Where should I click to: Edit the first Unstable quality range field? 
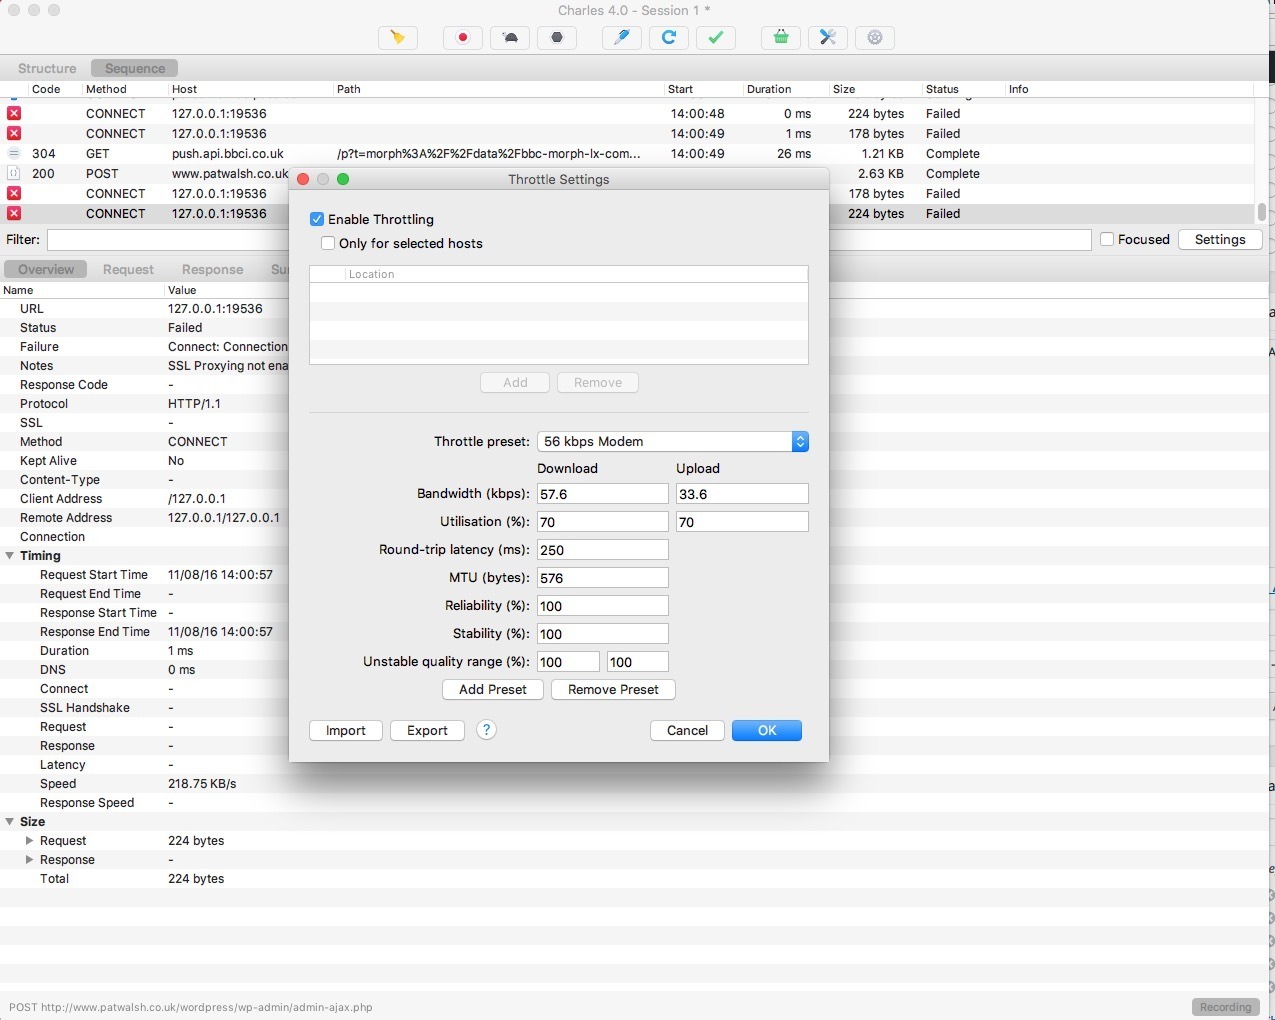click(568, 662)
